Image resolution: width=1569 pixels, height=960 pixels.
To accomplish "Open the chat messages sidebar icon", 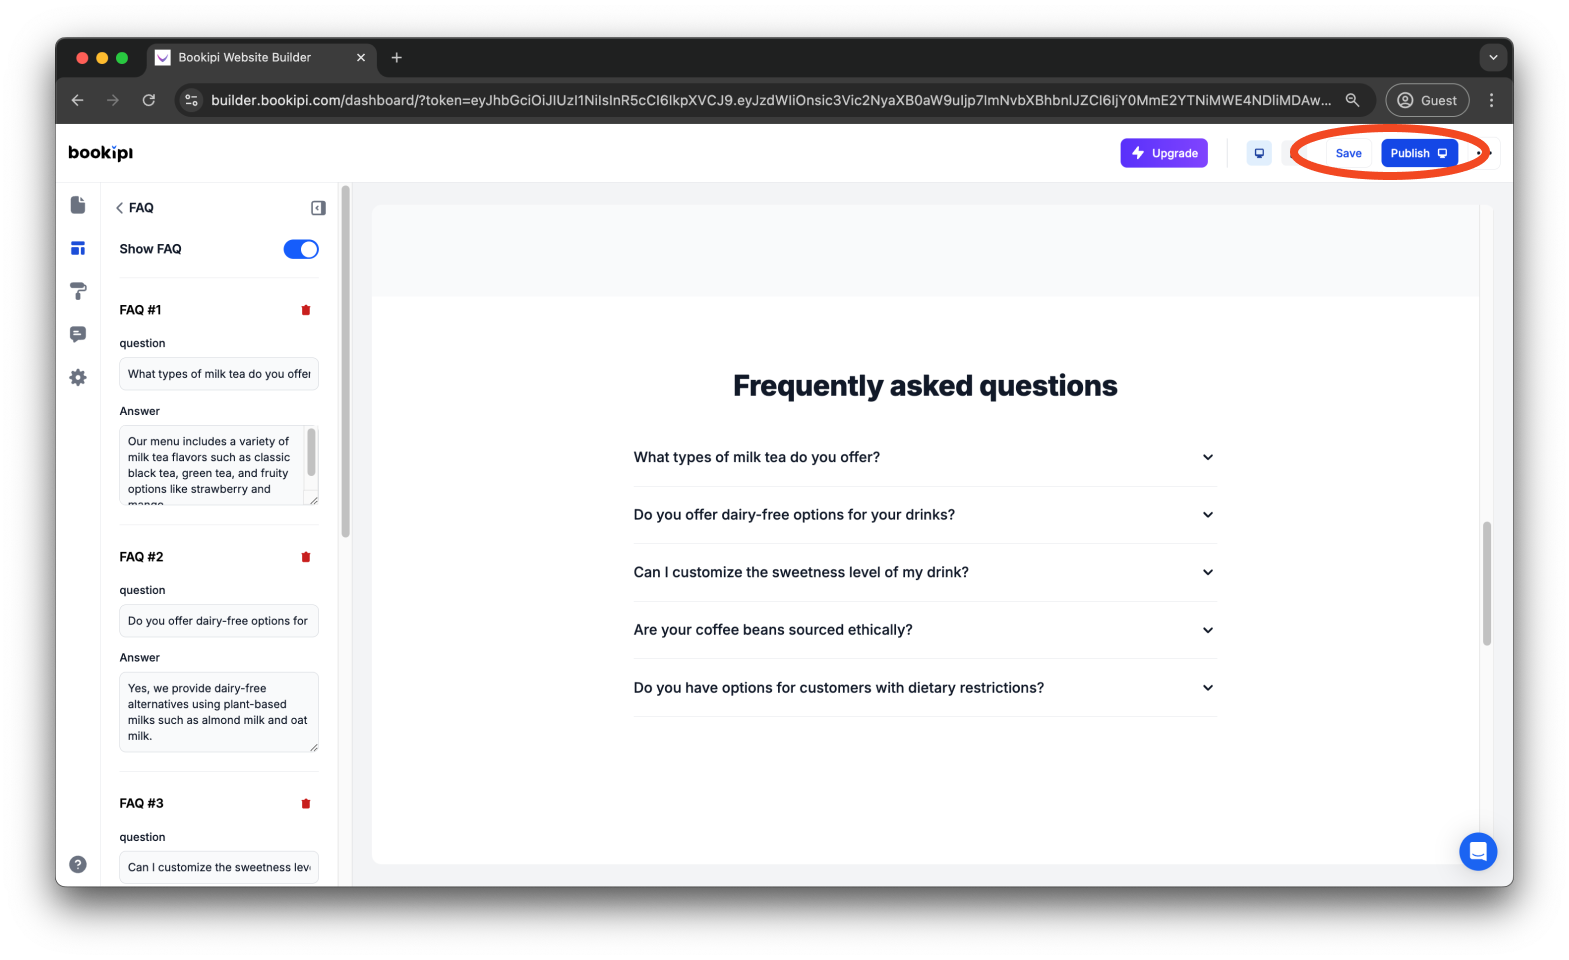I will 78,334.
